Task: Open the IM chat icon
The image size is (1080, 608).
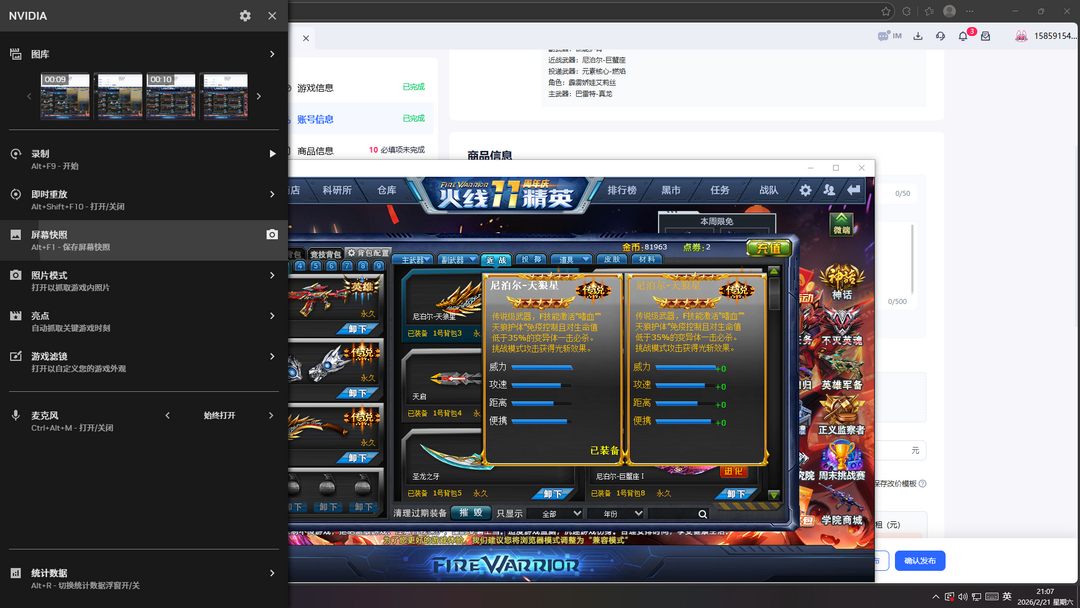Action: (x=889, y=36)
